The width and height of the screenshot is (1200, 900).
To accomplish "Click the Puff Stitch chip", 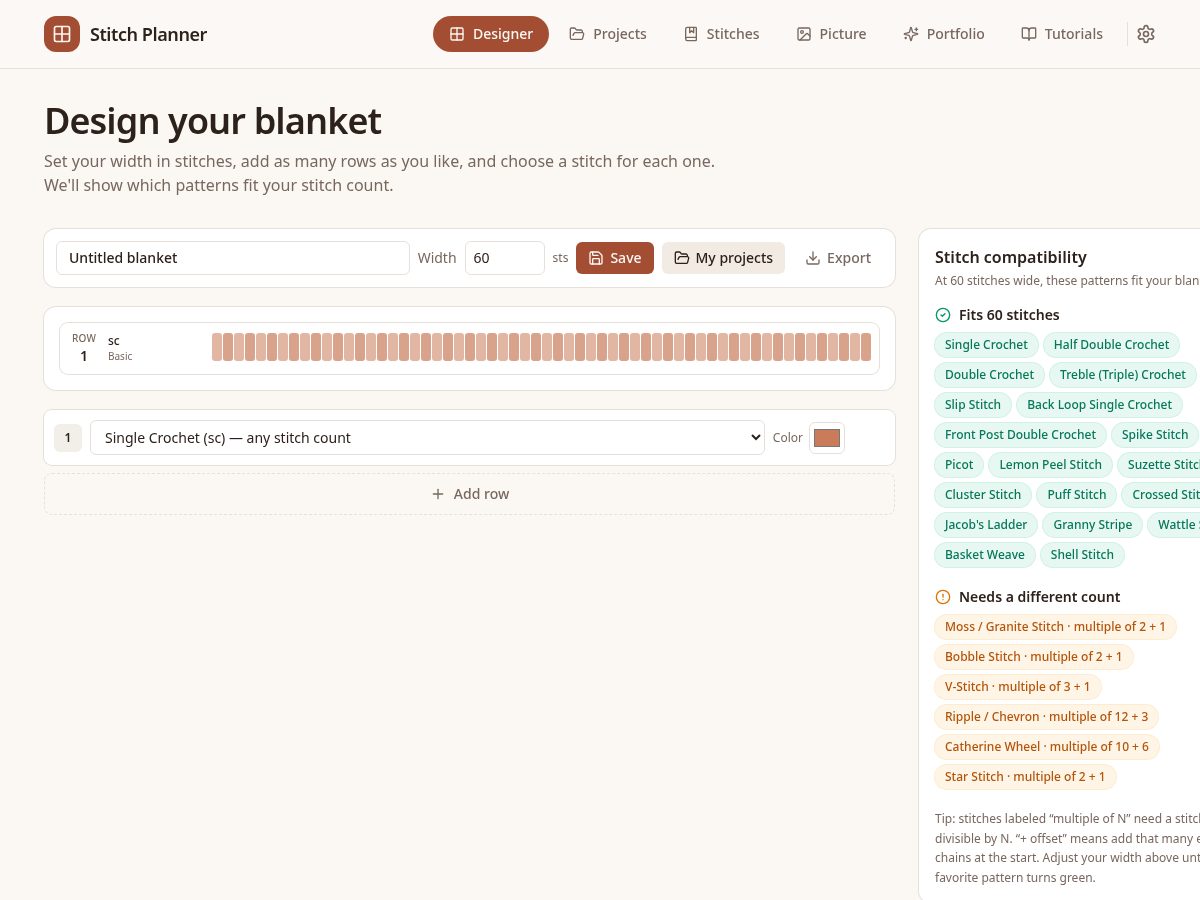I will tap(1077, 495).
